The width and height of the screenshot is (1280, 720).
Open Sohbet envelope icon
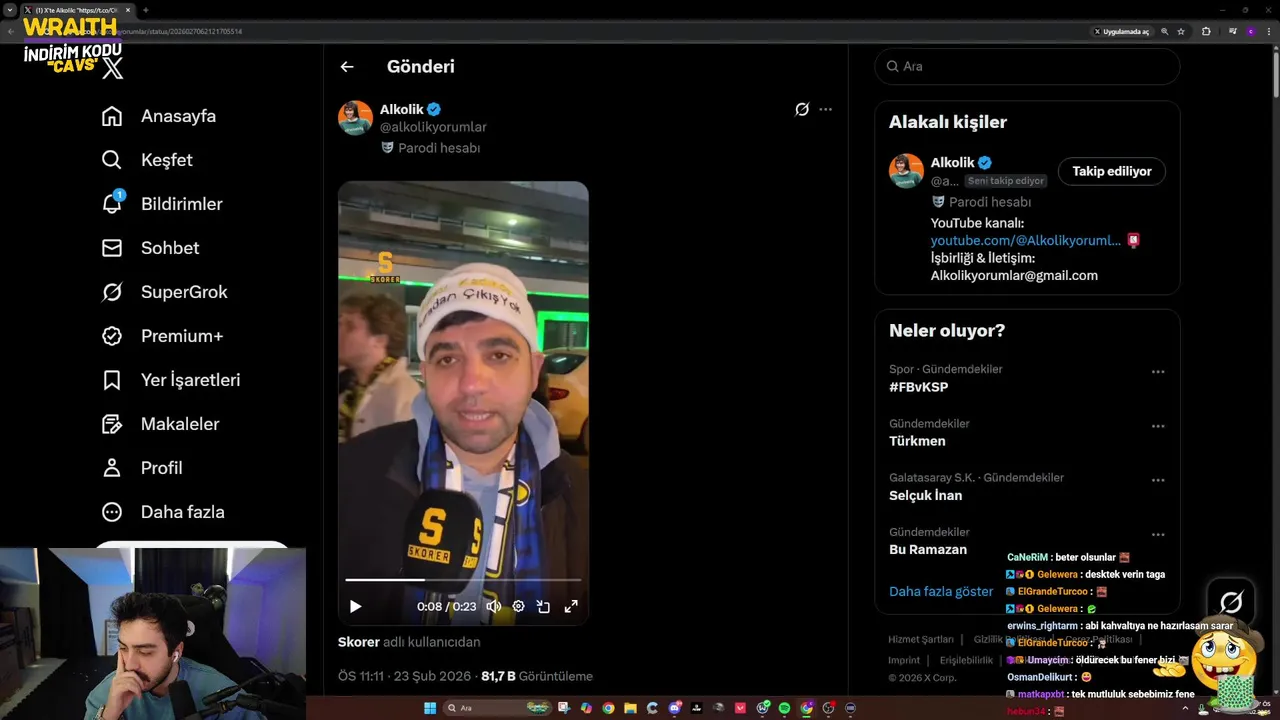tap(112, 248)
